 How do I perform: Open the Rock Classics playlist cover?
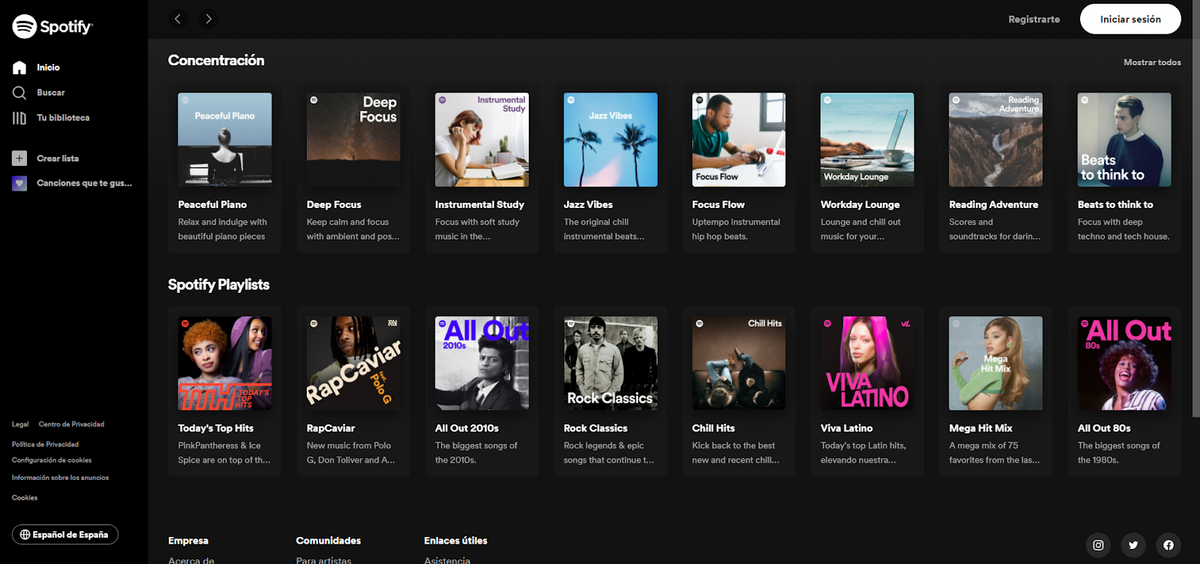[x=610, y=364]
